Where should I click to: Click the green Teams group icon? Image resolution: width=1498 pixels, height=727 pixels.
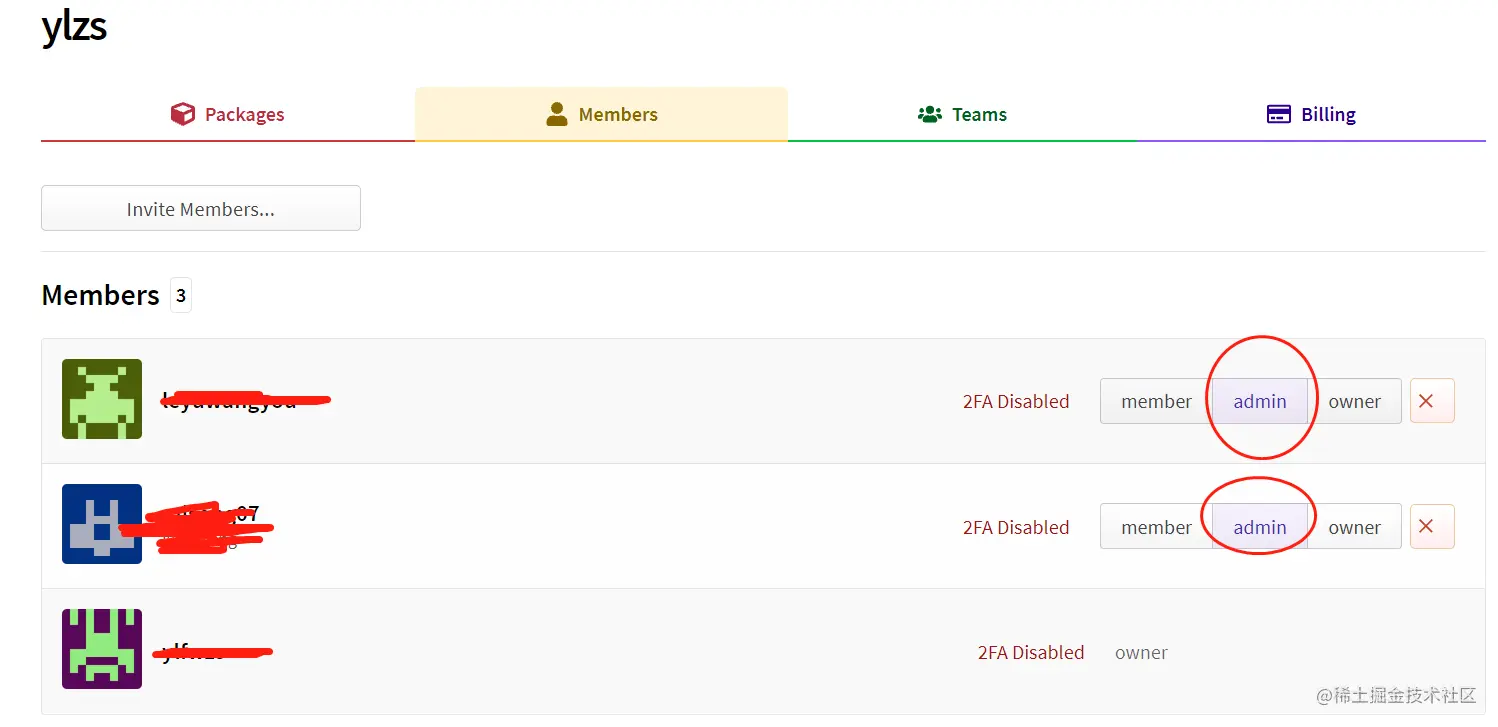pyautogui.click(x=930, y=114)
